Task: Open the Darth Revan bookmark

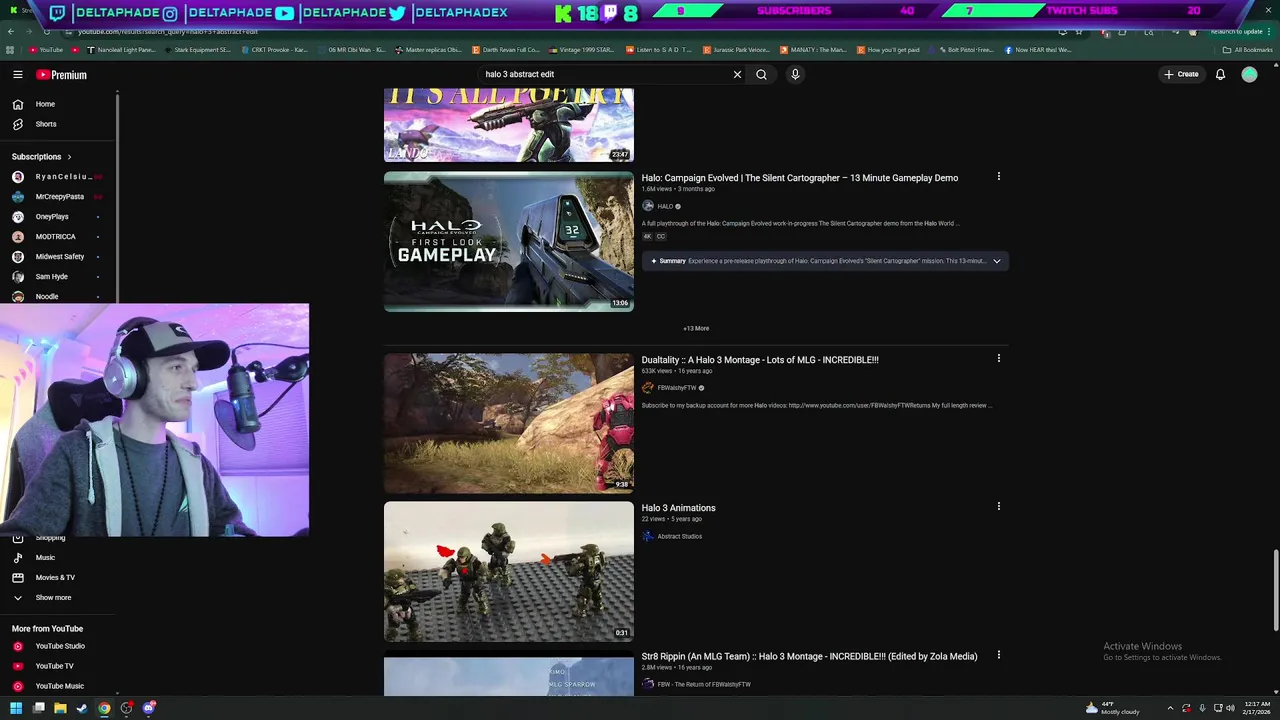Action: 506,50
